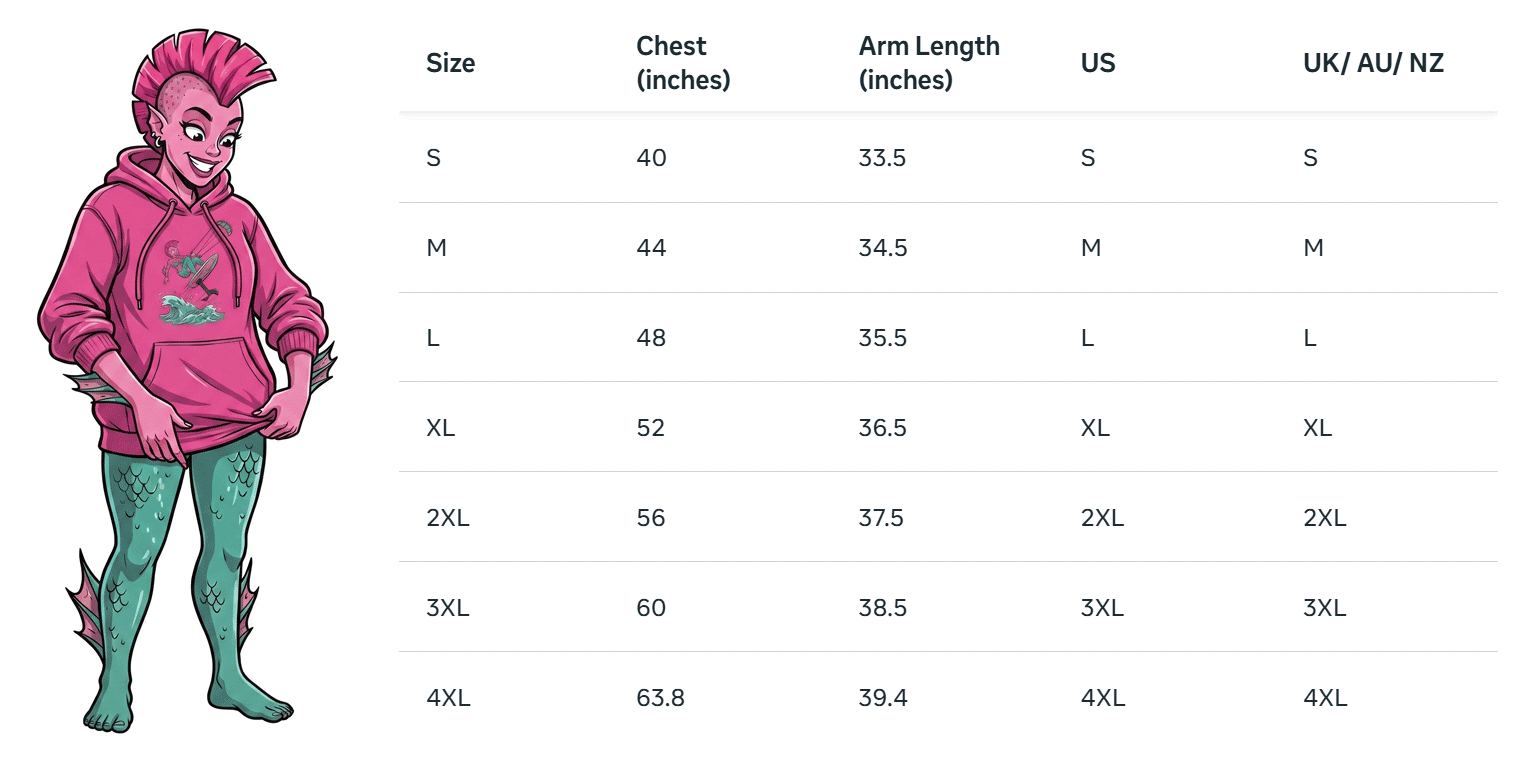Click the chest value 60
Image resolution: width=1520 pixels, height=767 pixels.
click(651, 608)
